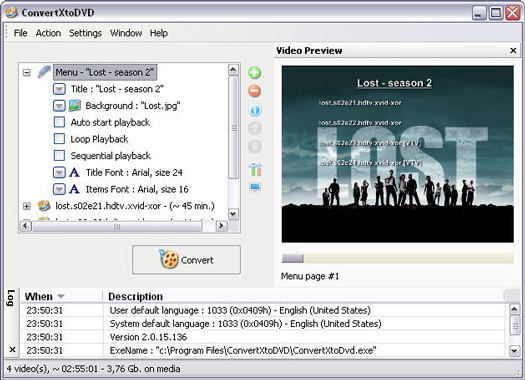Select log row "System default language"
Screen dimensions: 525x380
263,323
